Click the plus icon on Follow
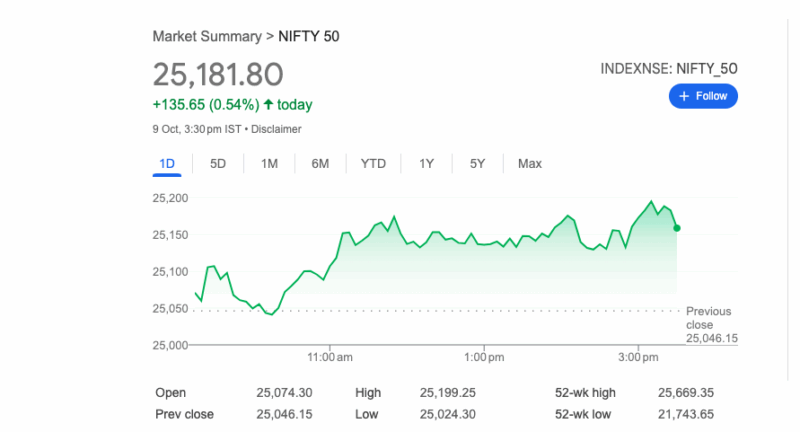Screen dimensions: 800x432 [685, 96]
